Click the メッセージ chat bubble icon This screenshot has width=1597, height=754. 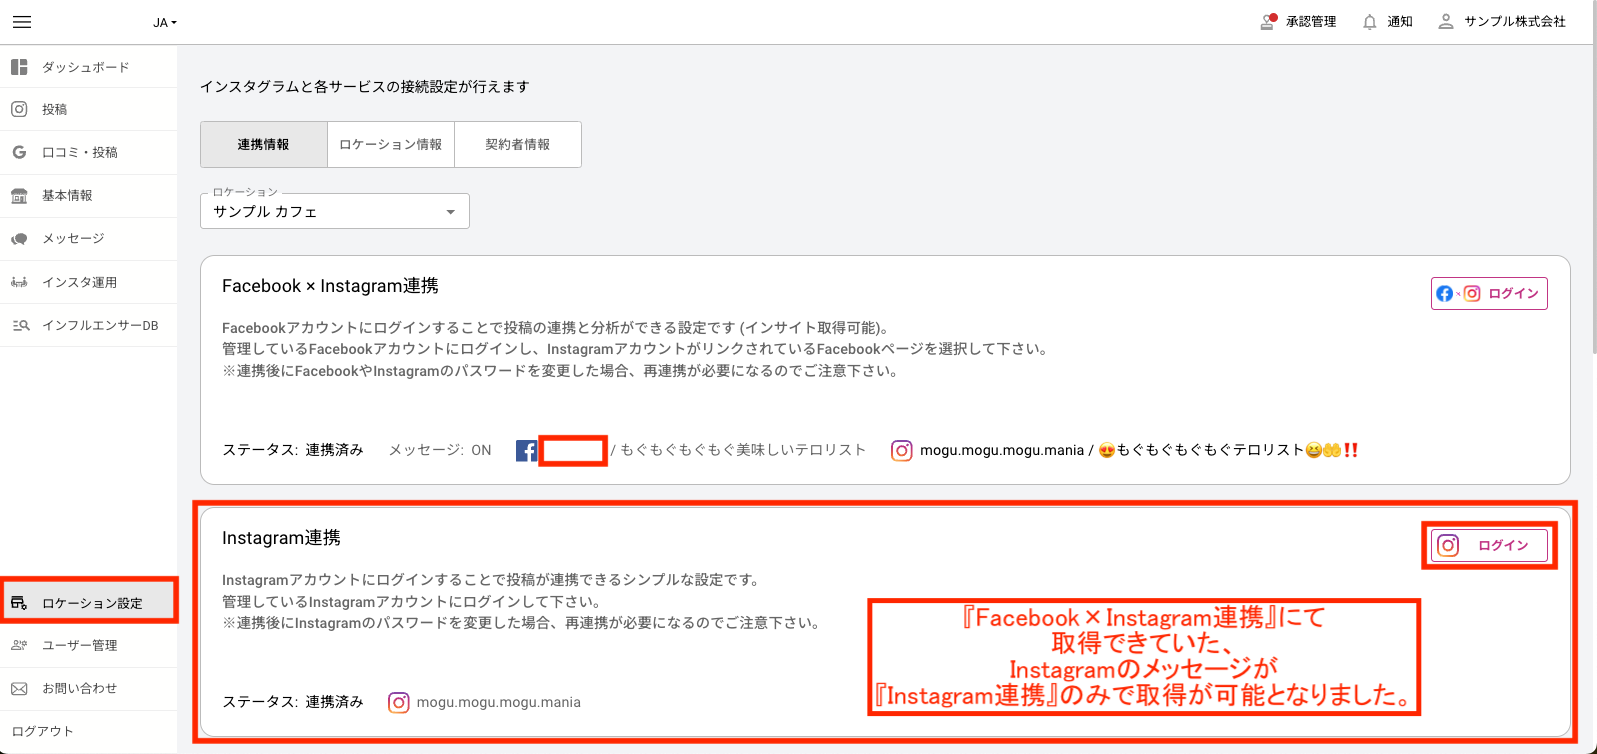click(x=19, y=239)
